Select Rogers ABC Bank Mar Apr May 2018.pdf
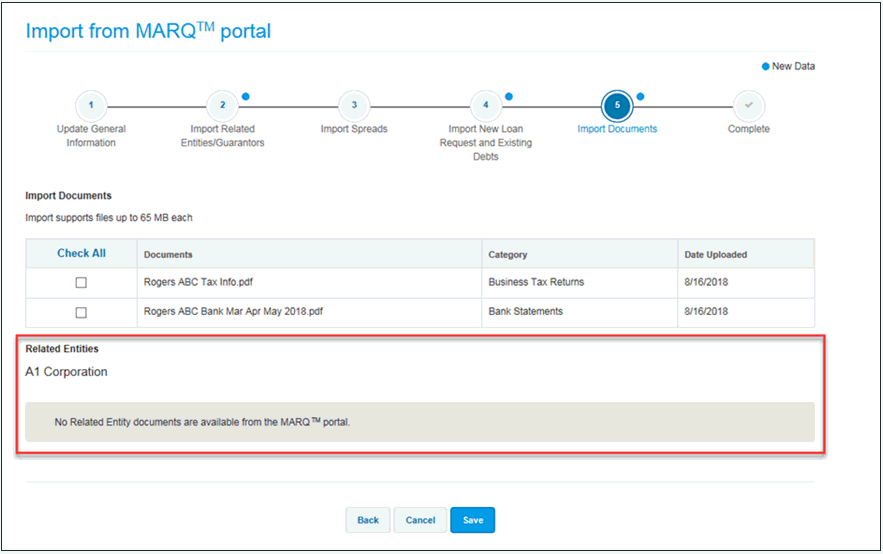 (233, 311)
